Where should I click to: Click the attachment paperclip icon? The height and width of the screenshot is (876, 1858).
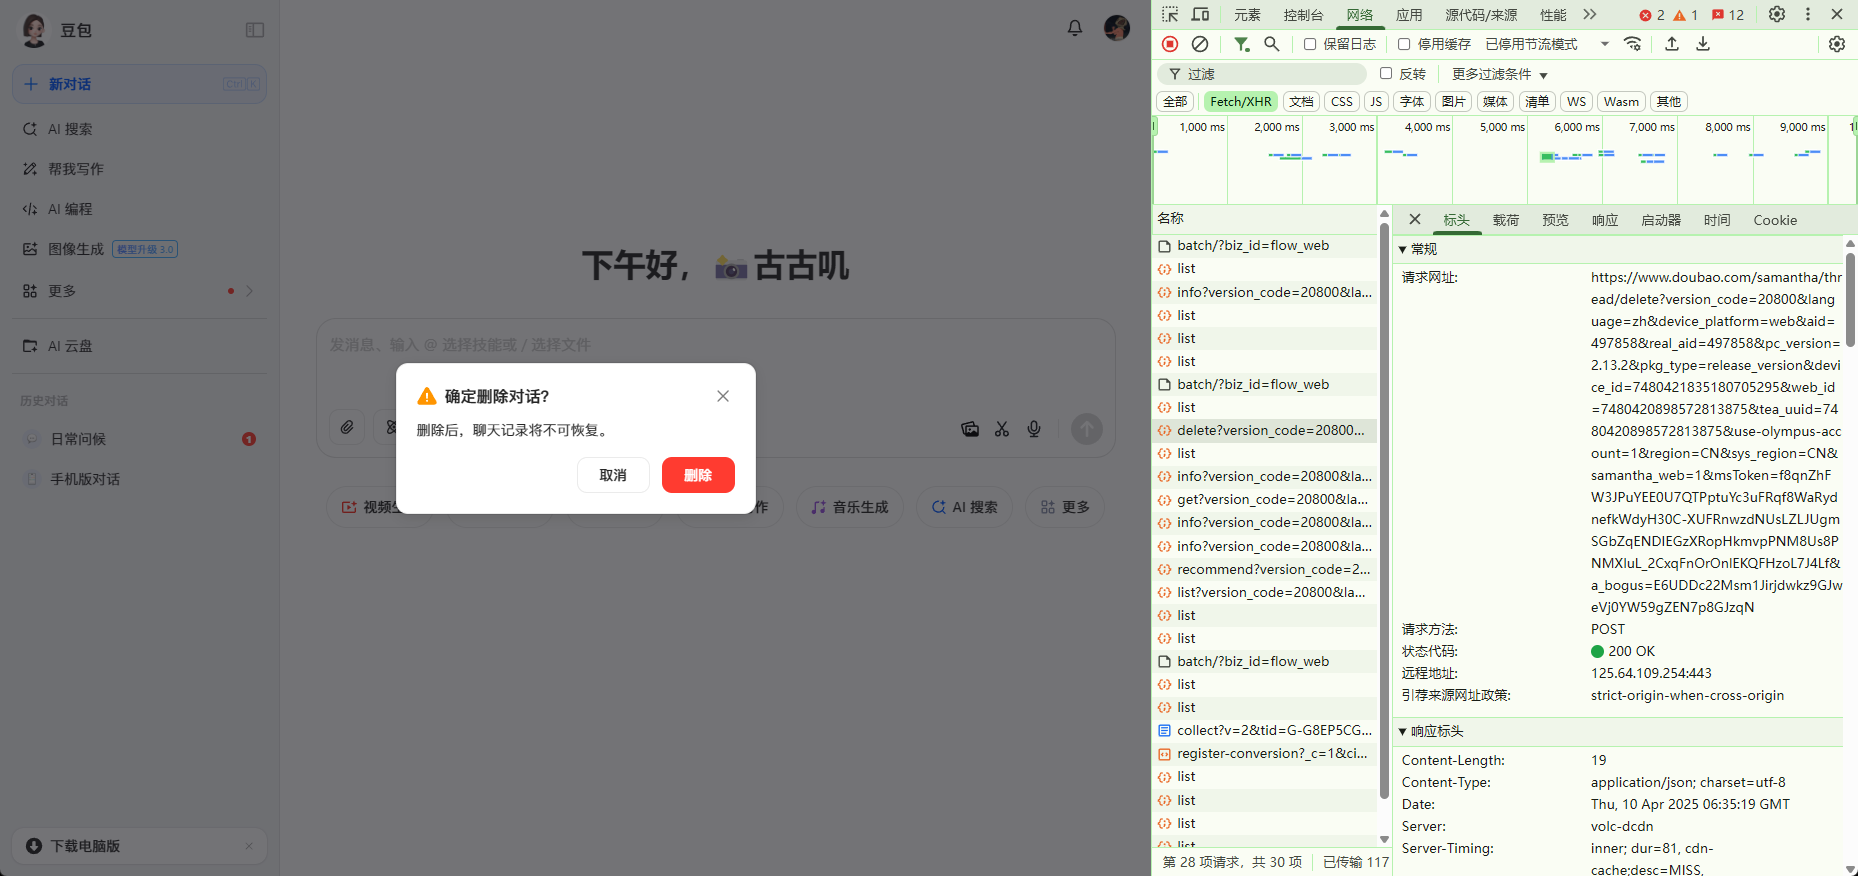pyautogui.click(x=347, y=428)
